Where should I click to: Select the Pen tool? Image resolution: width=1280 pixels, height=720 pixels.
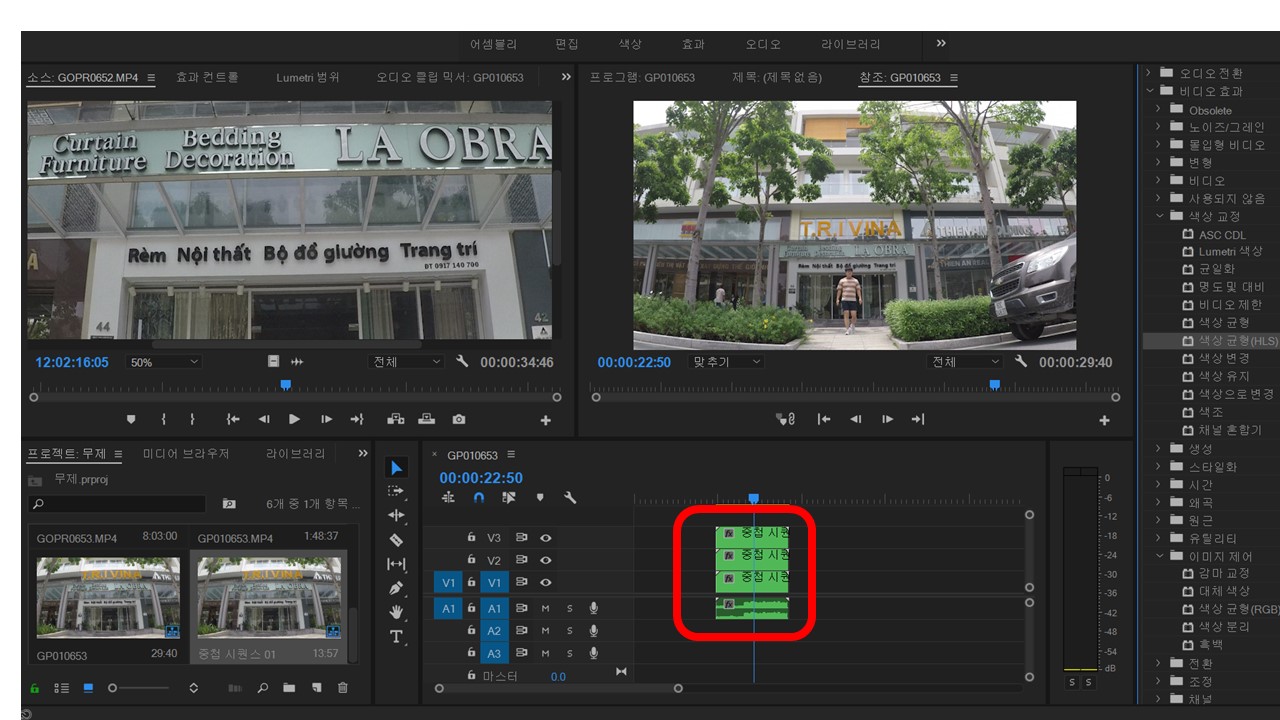point(396,588)
